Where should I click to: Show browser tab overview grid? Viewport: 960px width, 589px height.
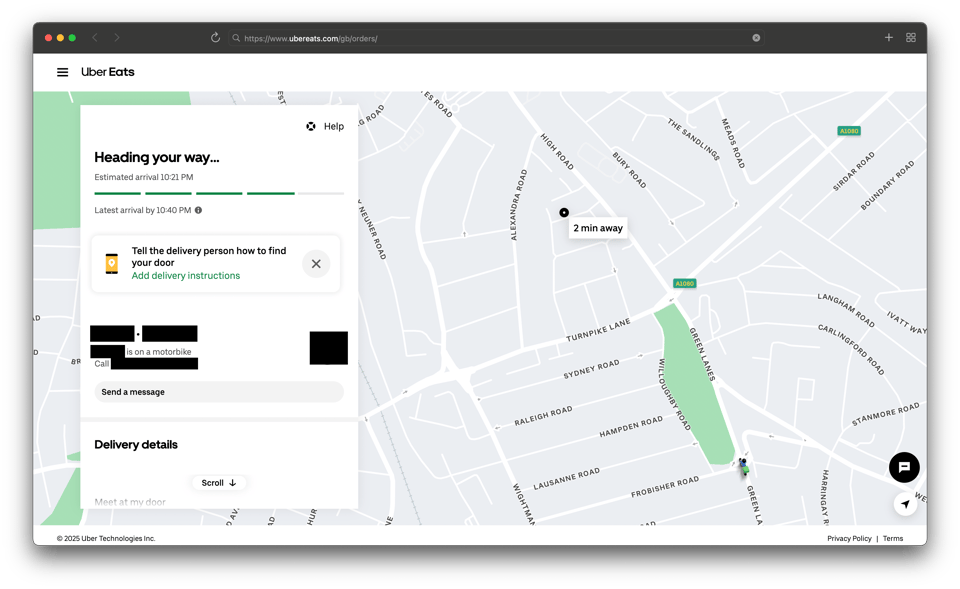coord(911,38)
